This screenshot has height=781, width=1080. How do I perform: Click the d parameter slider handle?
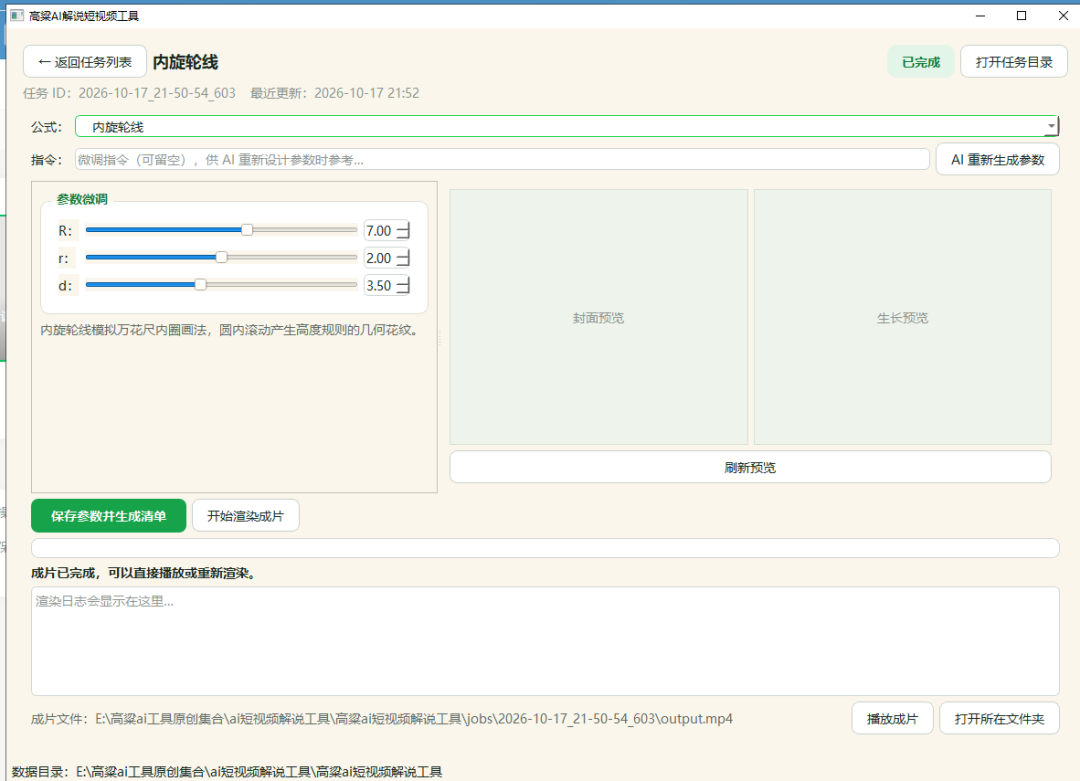200,284
